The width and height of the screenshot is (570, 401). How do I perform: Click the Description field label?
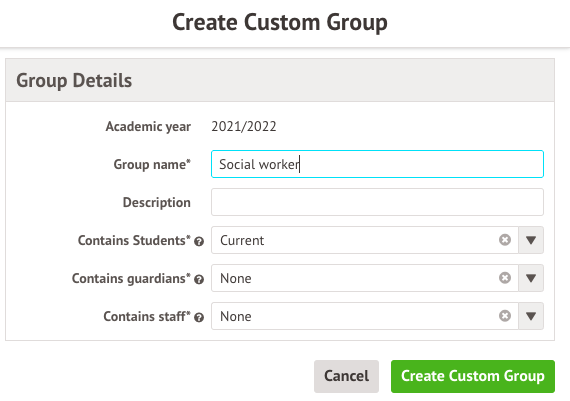157,202
